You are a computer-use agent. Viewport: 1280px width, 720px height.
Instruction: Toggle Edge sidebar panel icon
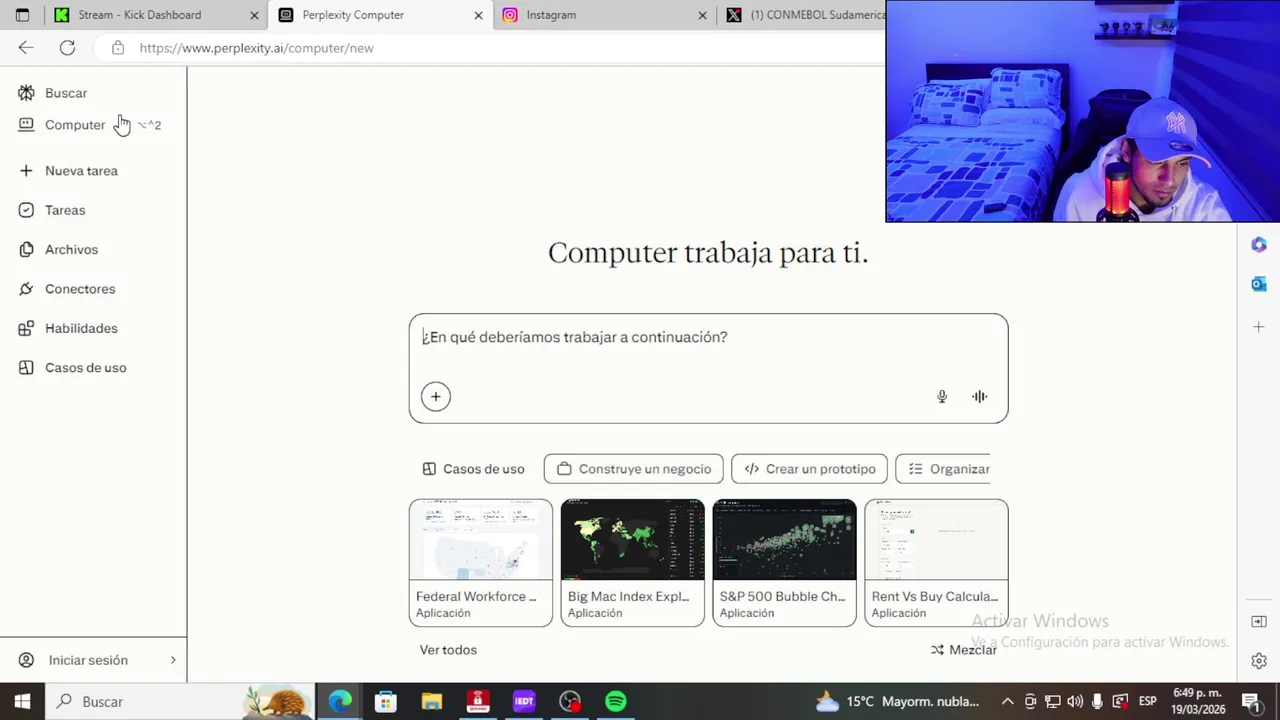(1259, 622)
